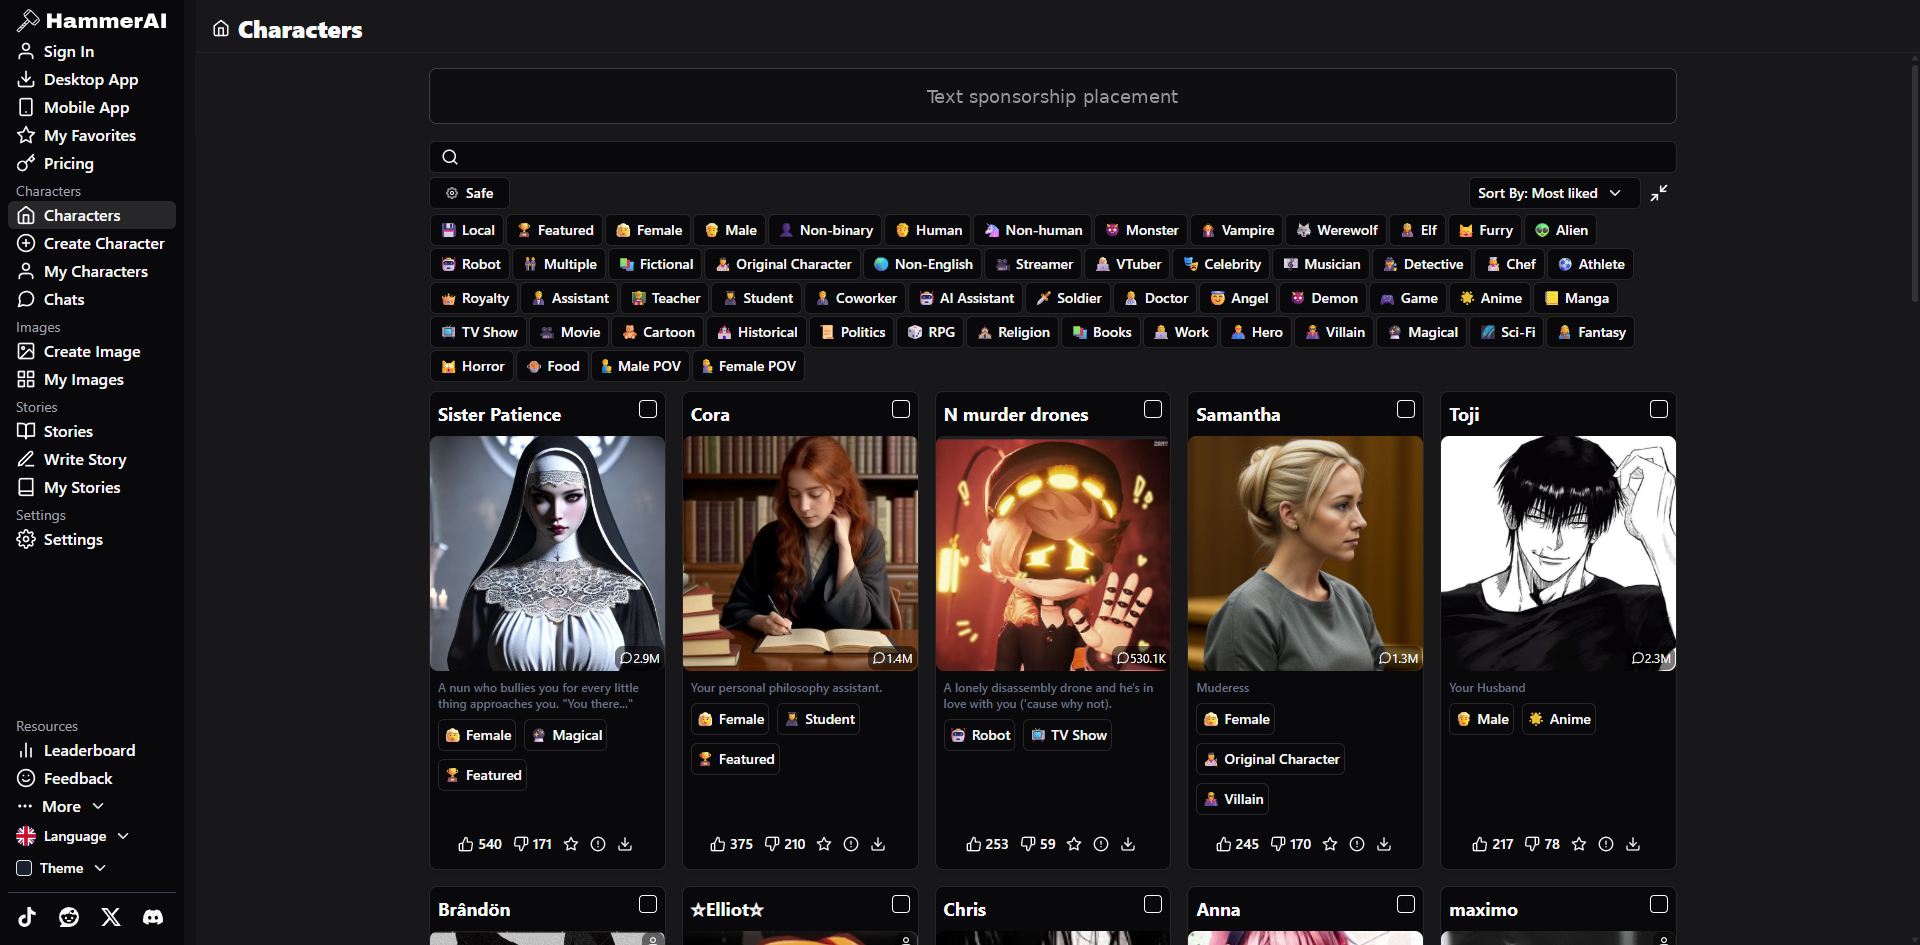Open Settings in sidebar
Screen dimensions: 1920x945
[x=92, y=539]
